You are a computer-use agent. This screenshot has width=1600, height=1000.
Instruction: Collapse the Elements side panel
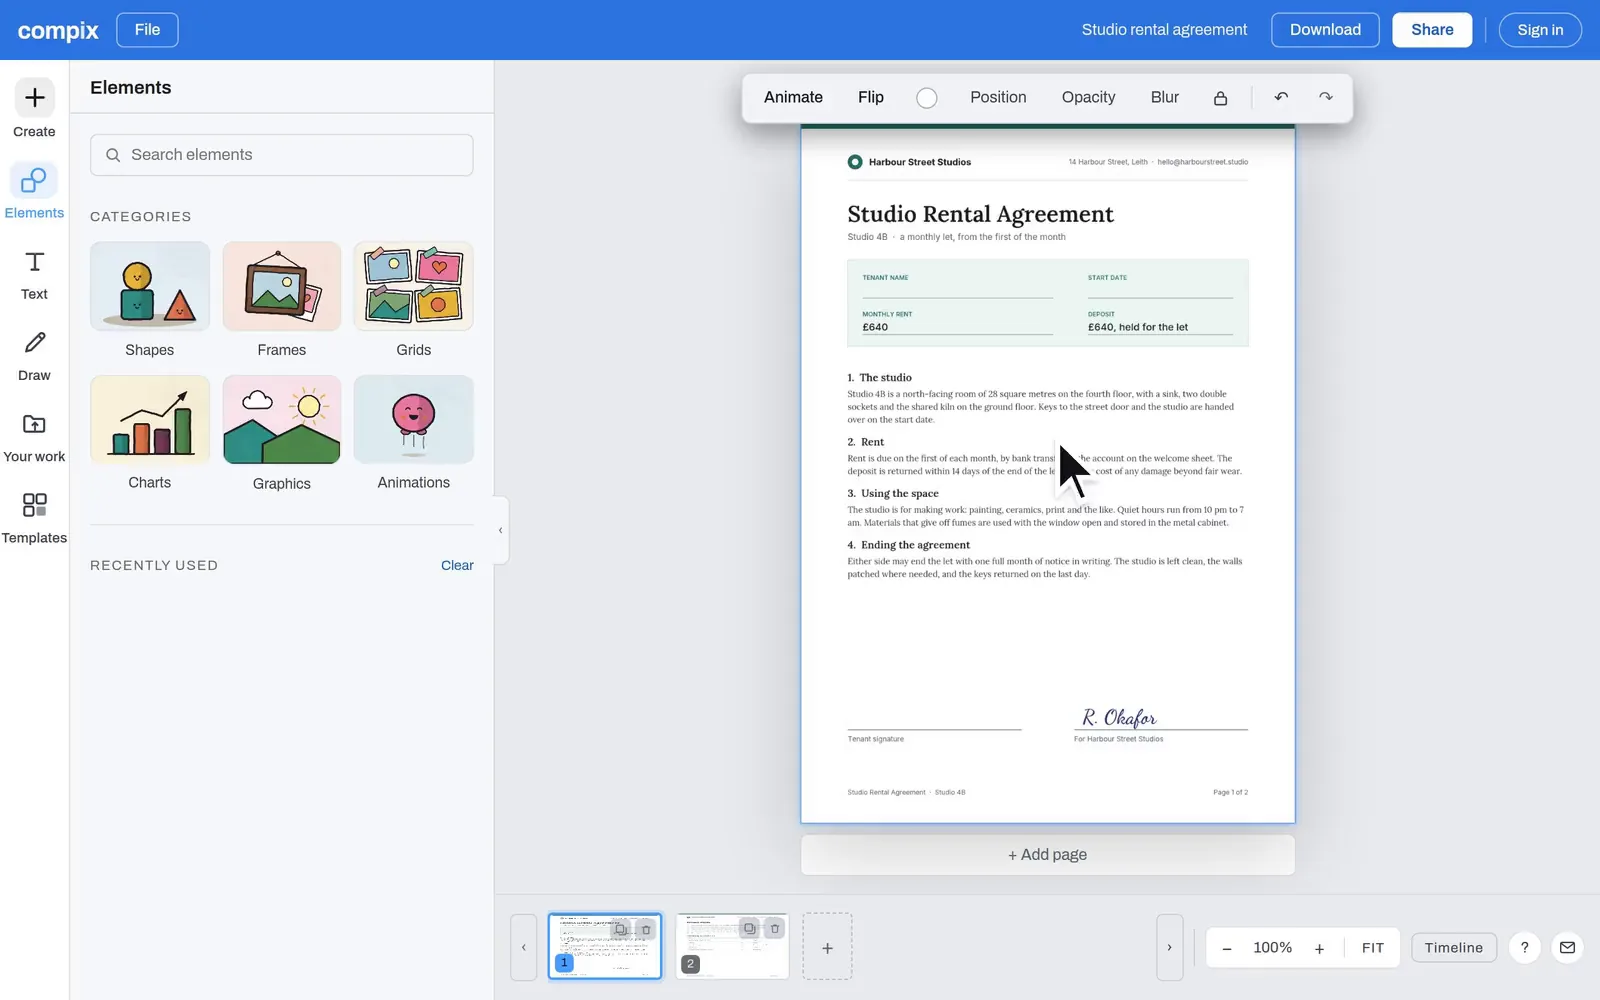500,530
